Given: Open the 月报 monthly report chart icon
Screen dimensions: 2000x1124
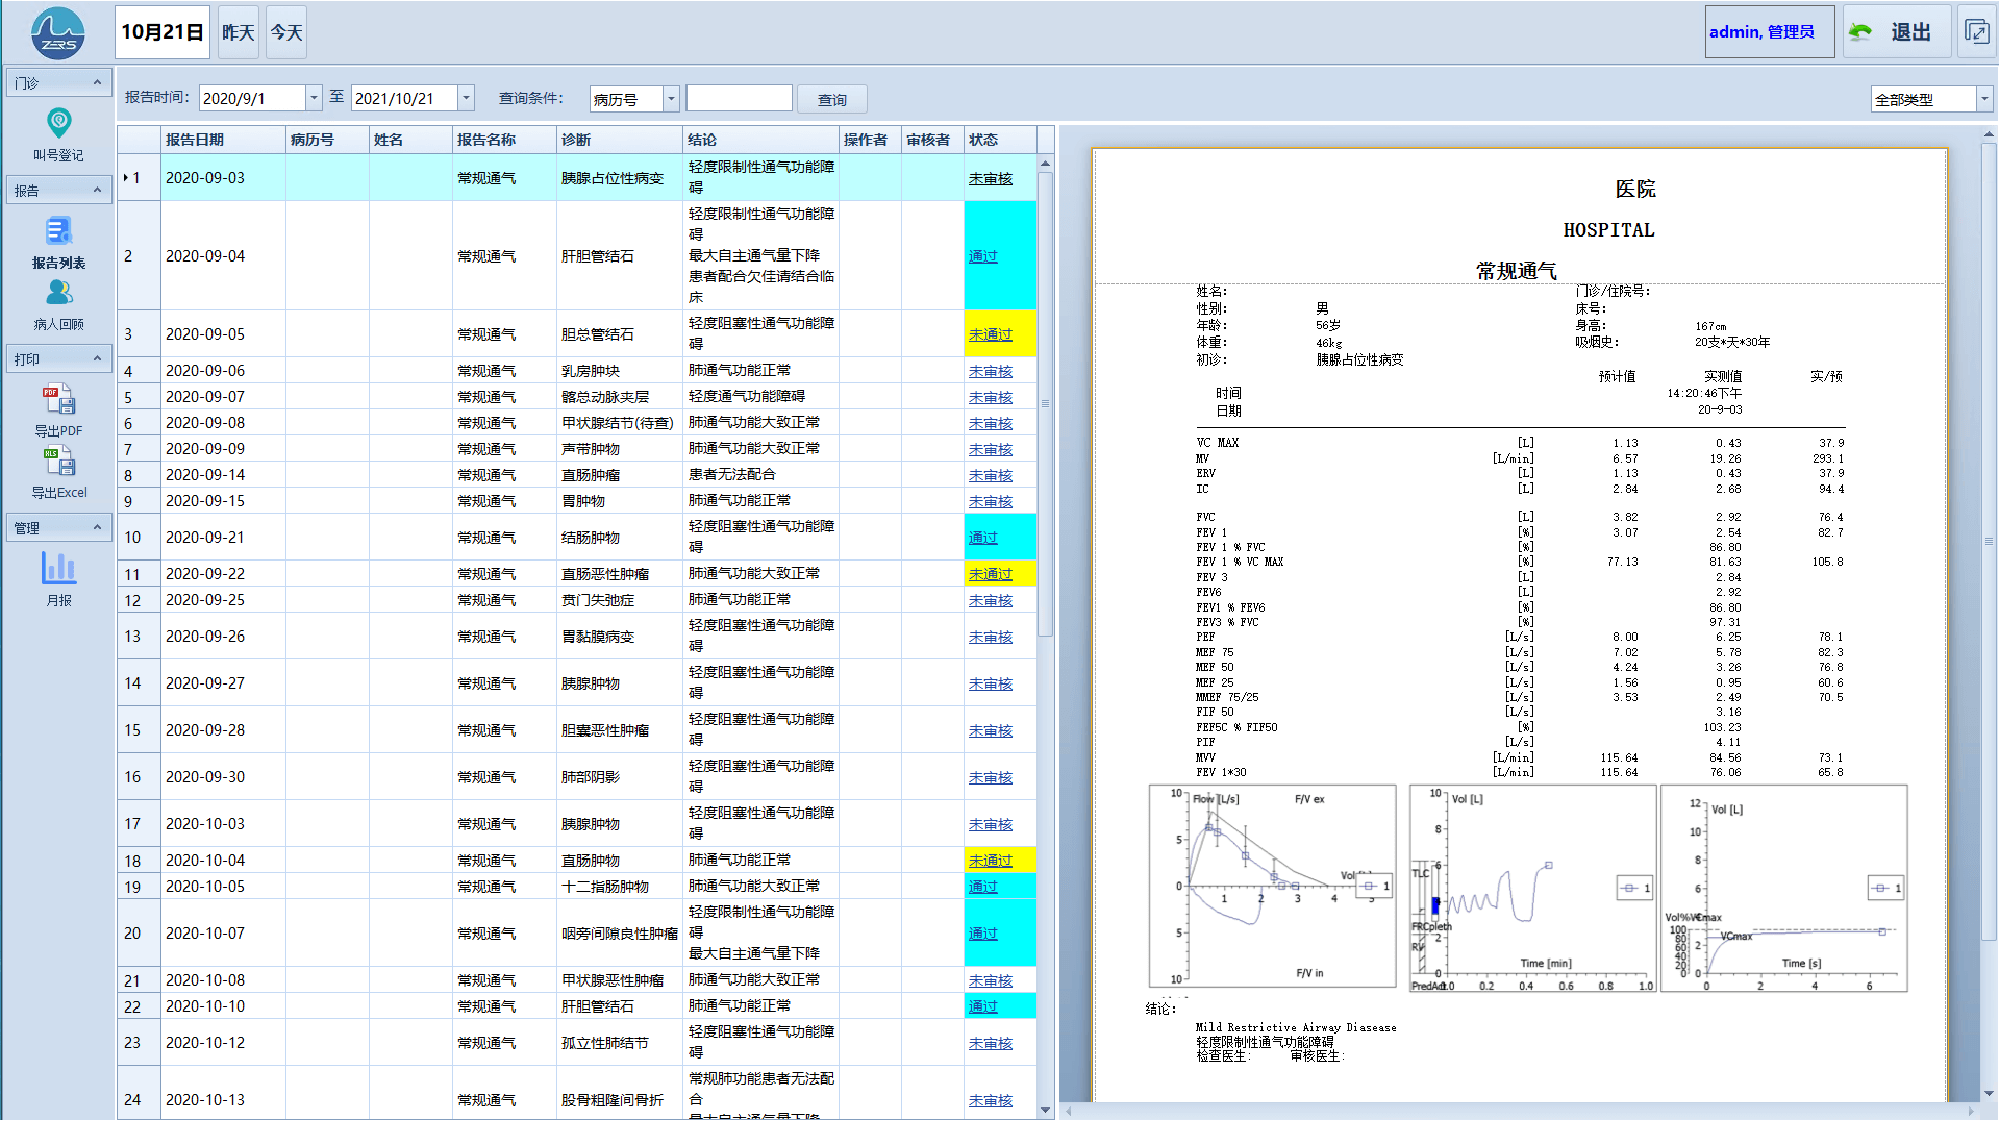Looking at the screenshot, I should pyautogui.click(x=59, y=568).
